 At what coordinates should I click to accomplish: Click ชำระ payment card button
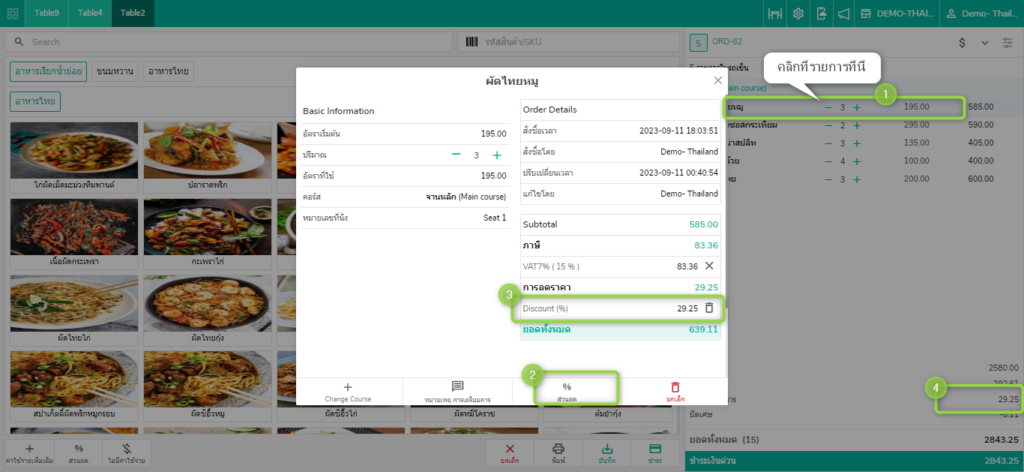click(655, 454)
